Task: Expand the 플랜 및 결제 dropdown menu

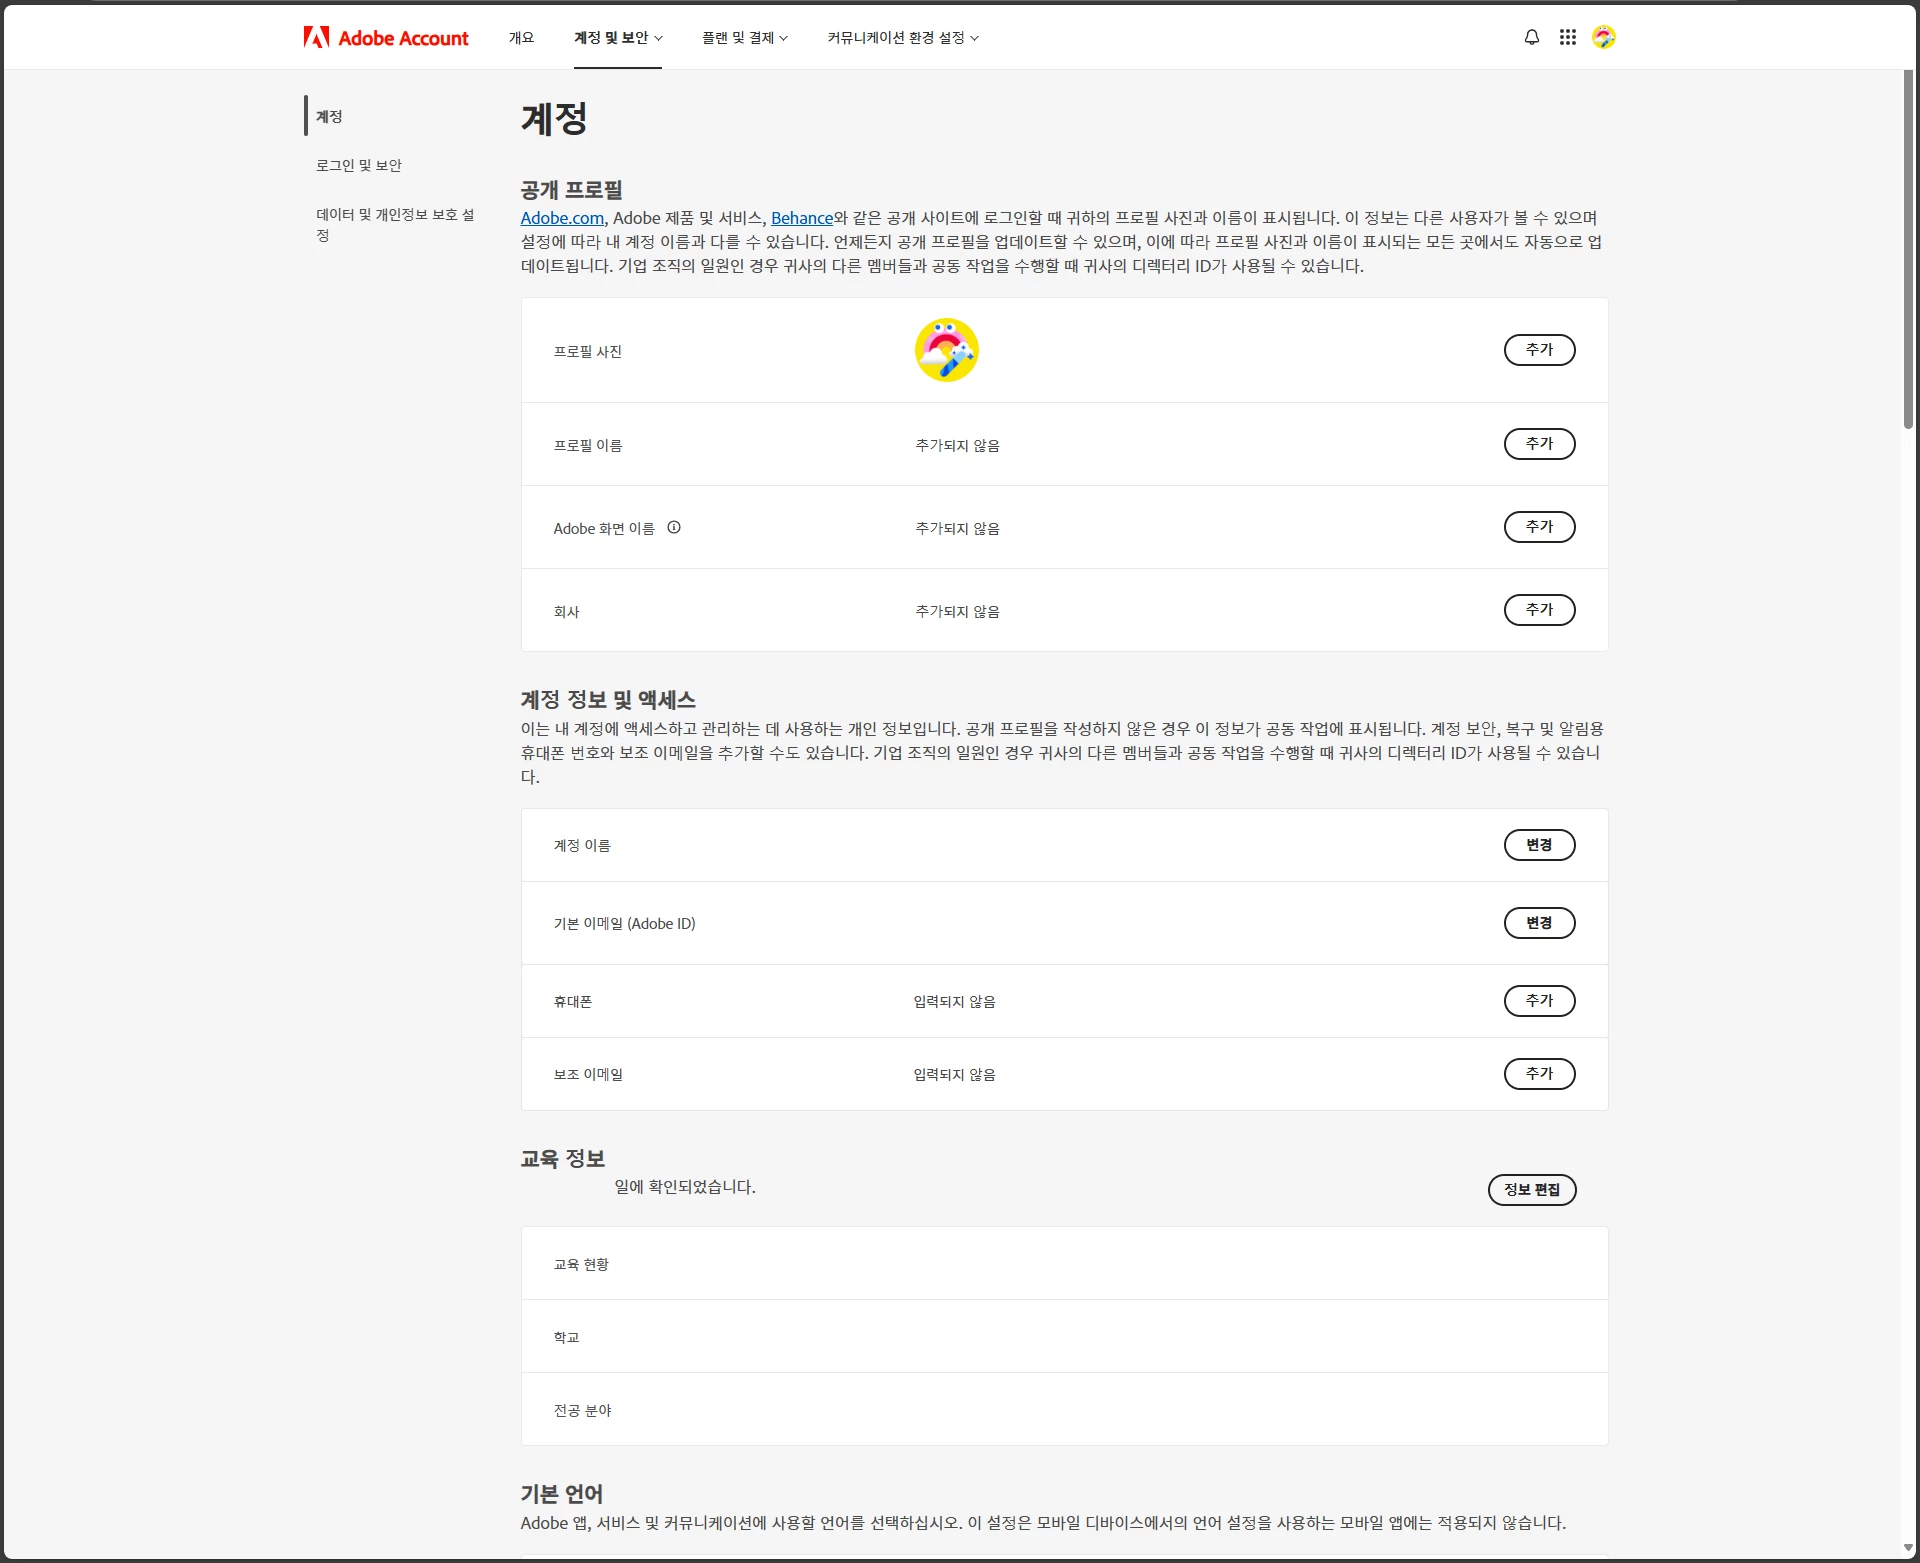Action: [744, 38]
